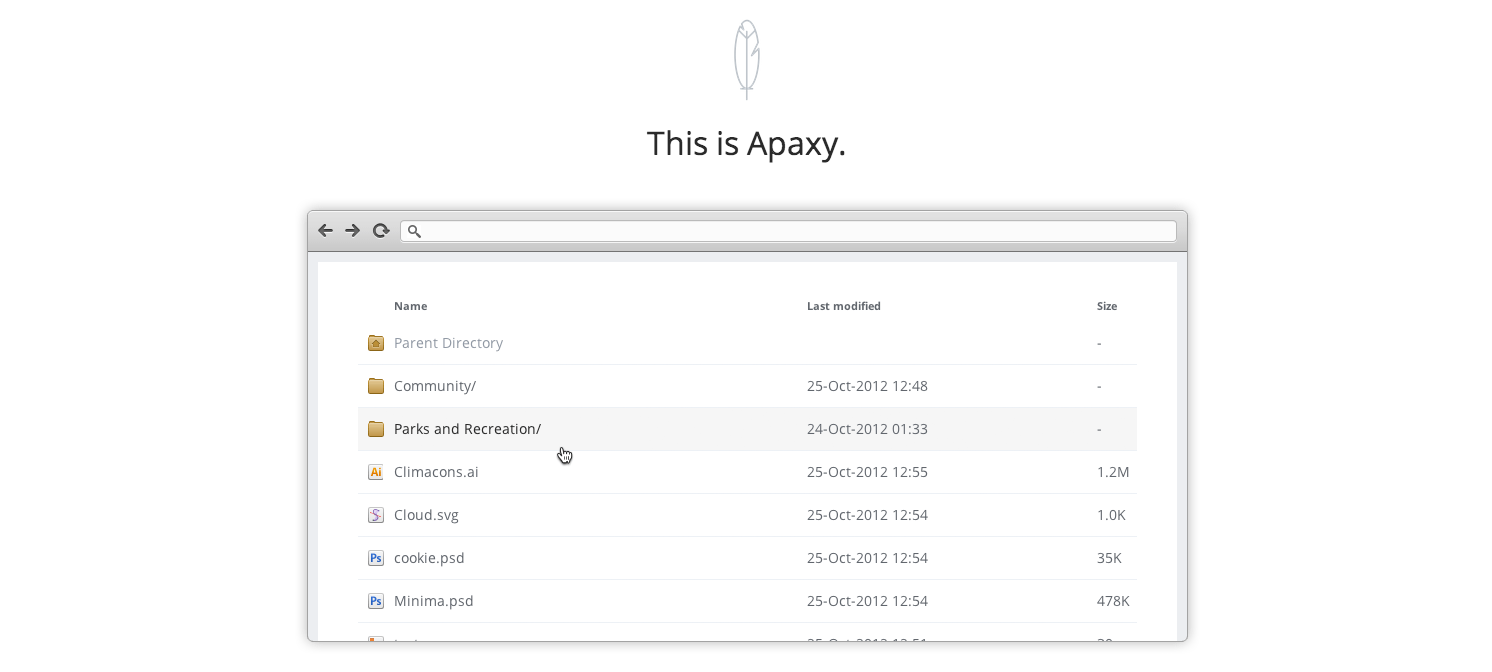Click the Adobe Illustrator icon beside Climacons.ai
This screenshot has width=1492, height=672.
(375, 471)
